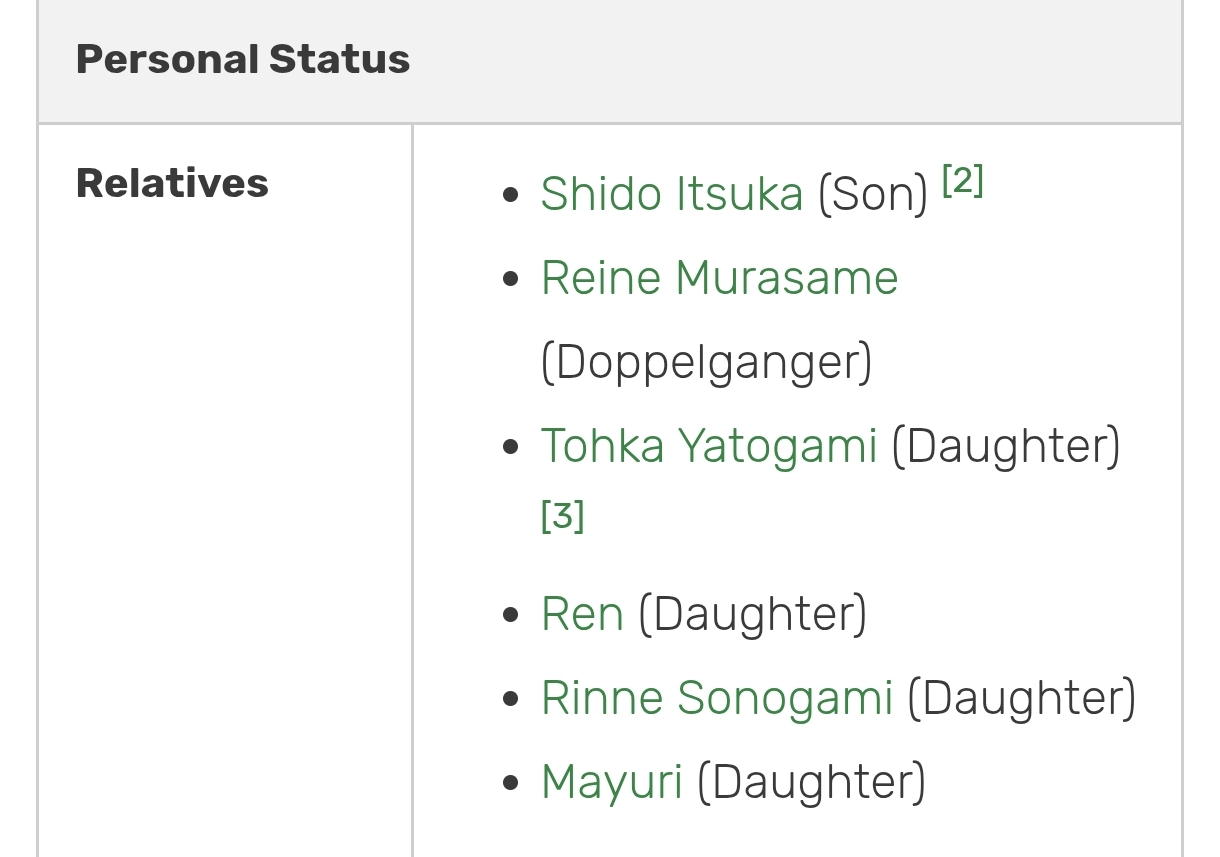Click (Daughter) next to Rinne Sonogami

coord(1021,698)
